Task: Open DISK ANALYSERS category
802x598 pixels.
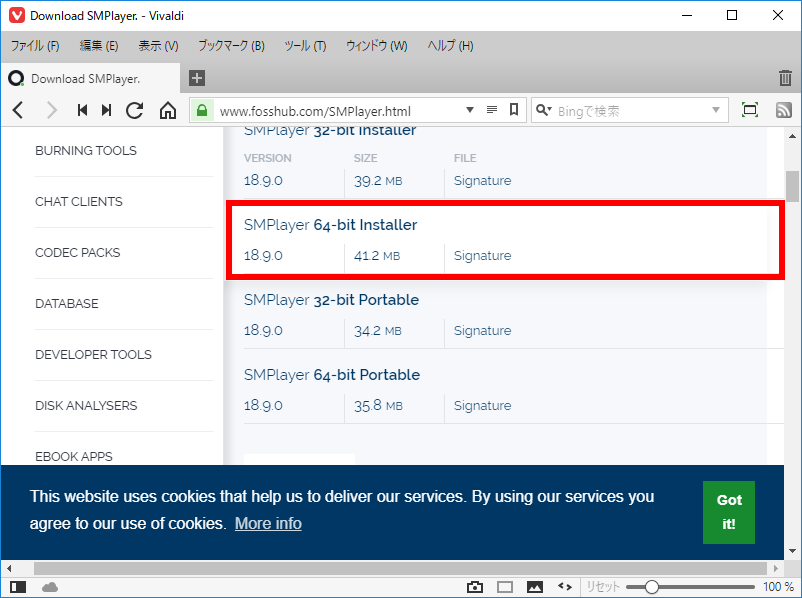Action: pyautogui.click(x=86, y=406)
